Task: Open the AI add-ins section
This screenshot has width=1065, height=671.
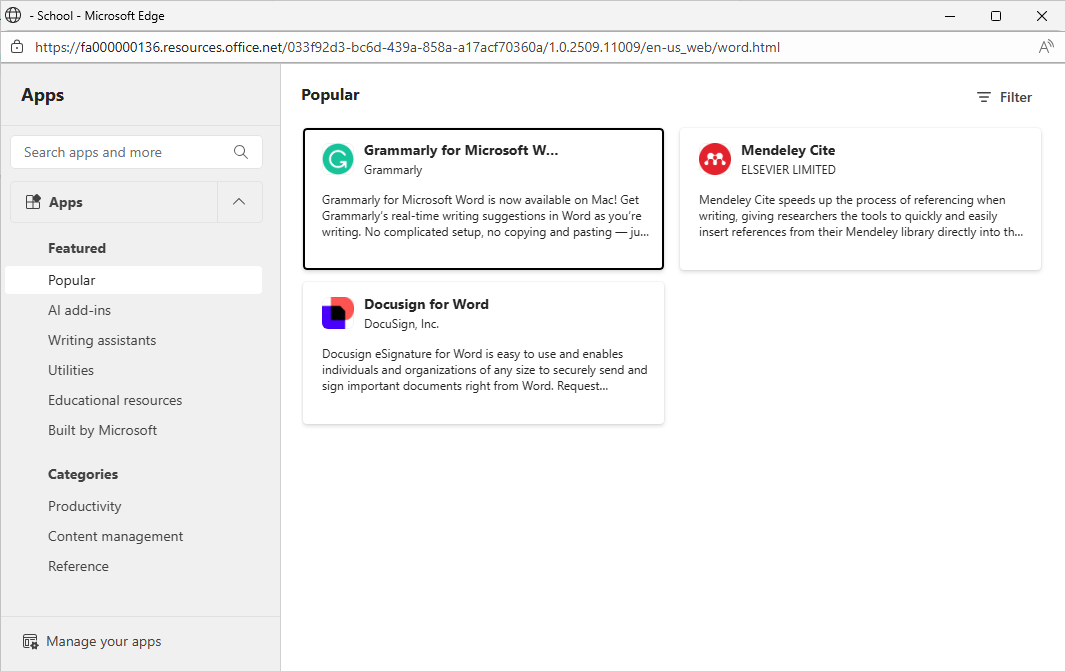Action: [79, 311]
